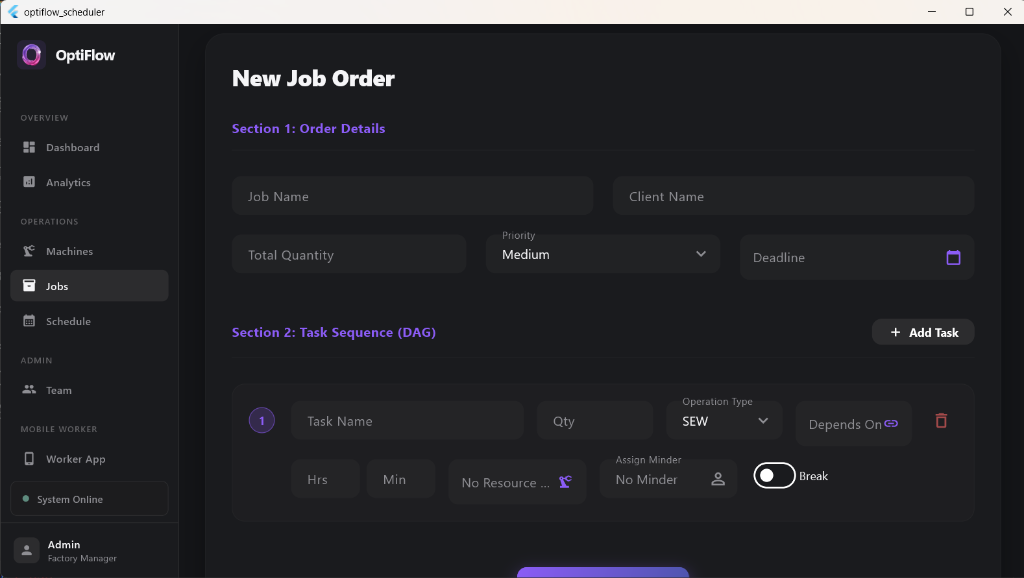Open the Priority Medium dropdown

click(x=603, y=254)
